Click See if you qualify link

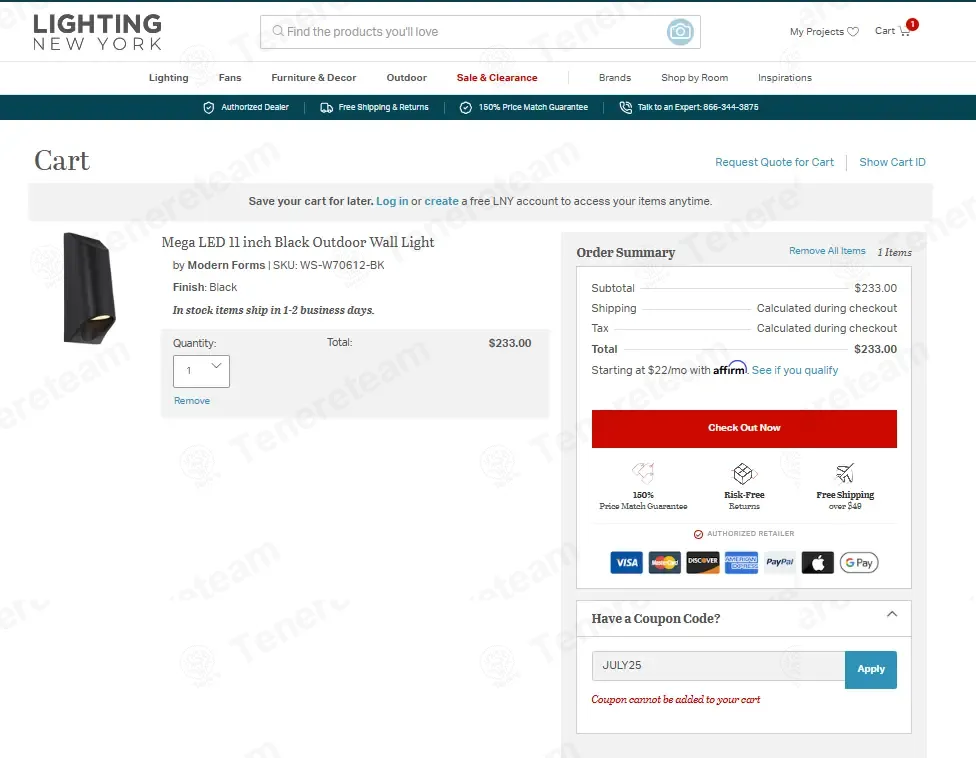pyautogui.click(x=795, y=370)
